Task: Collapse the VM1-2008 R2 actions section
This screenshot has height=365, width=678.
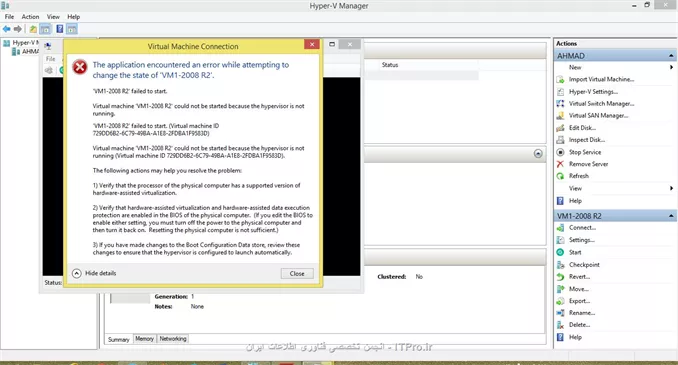Action: [x=671, y=216]
